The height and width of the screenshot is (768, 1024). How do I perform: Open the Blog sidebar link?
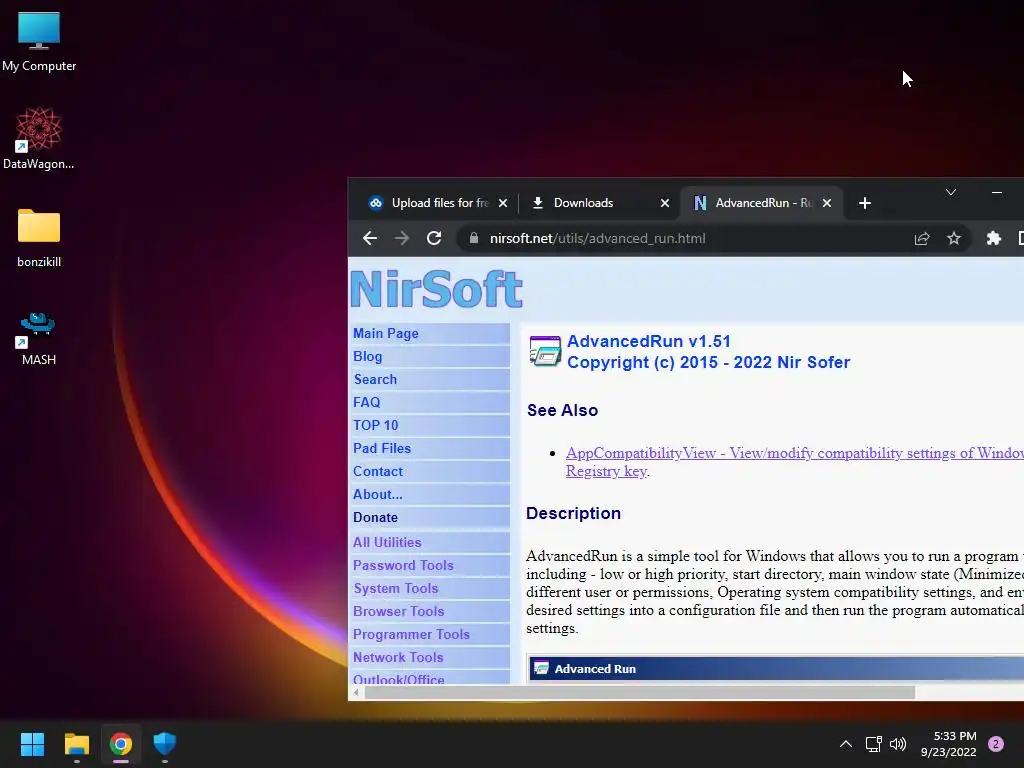click(368, 357)
